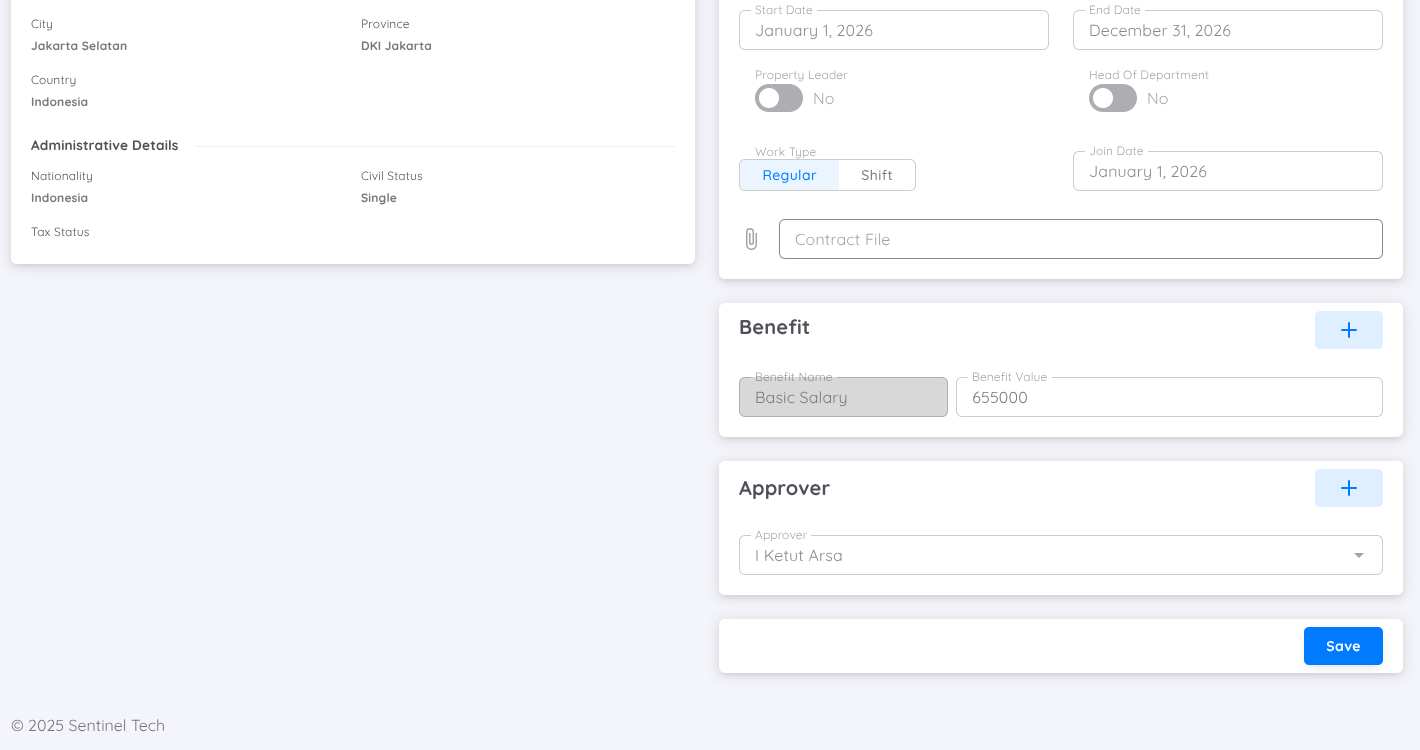Click the Administrative Details section title

click(x=104, y=145)
